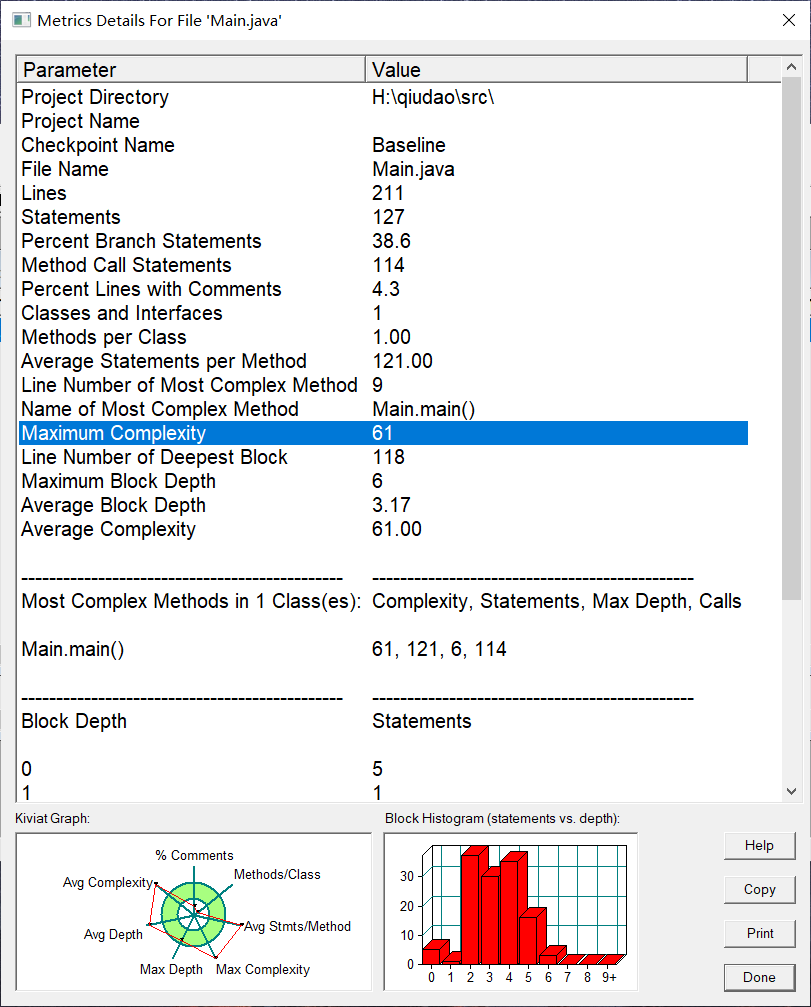Select the Lines row
811x1007 pixels.
point(383,193)
